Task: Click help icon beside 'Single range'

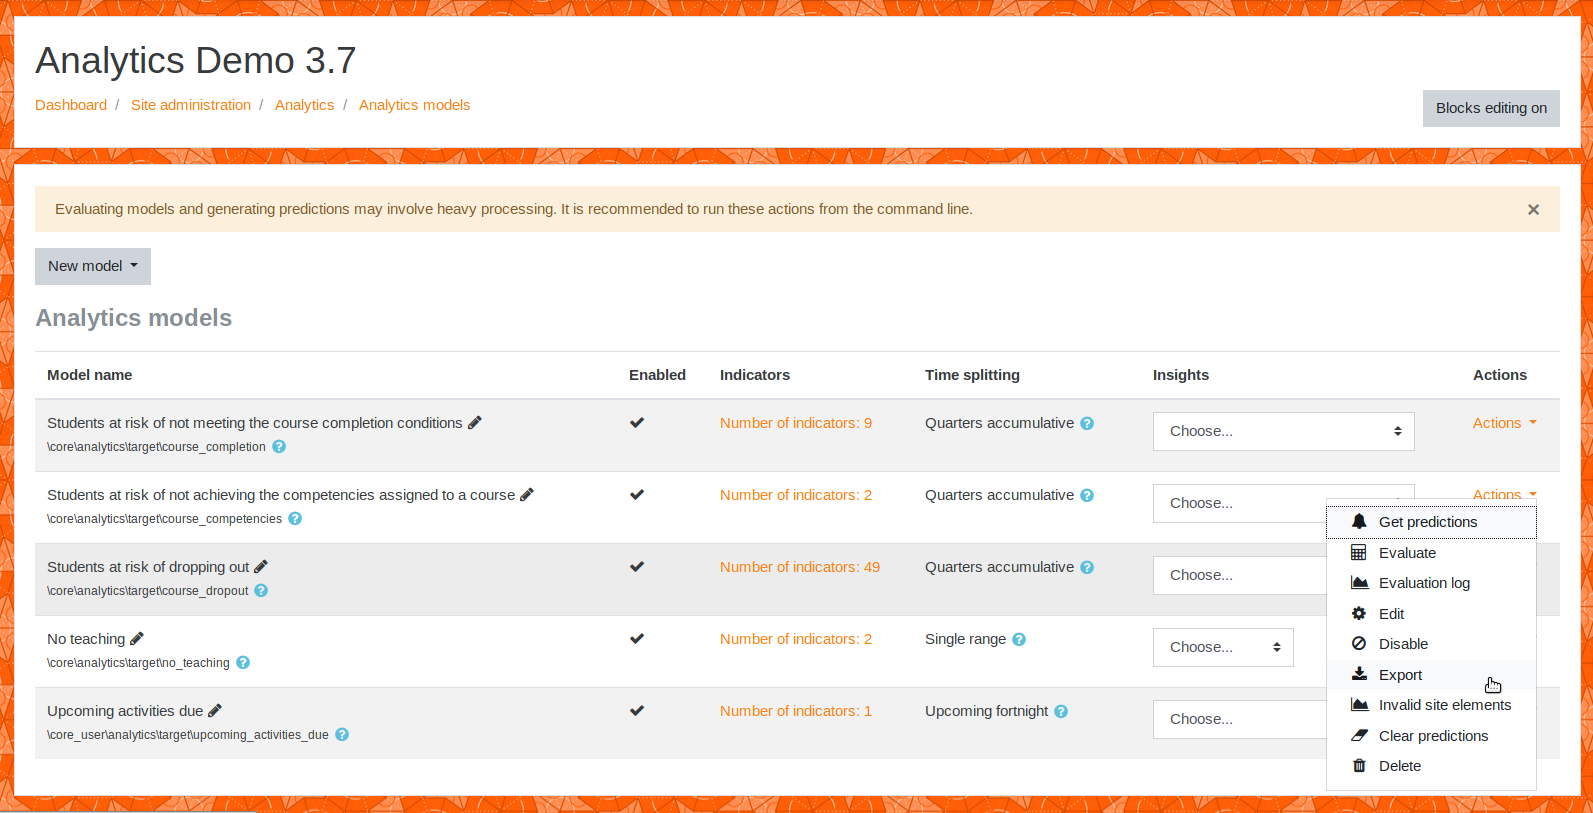Action: point(1019,640)
